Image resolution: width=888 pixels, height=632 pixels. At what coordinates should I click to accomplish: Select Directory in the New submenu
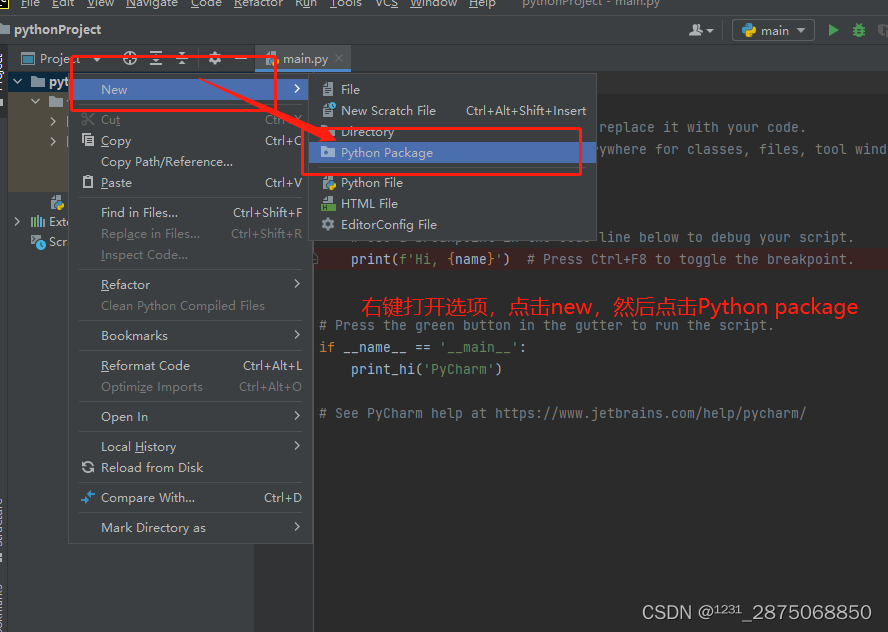452,131
